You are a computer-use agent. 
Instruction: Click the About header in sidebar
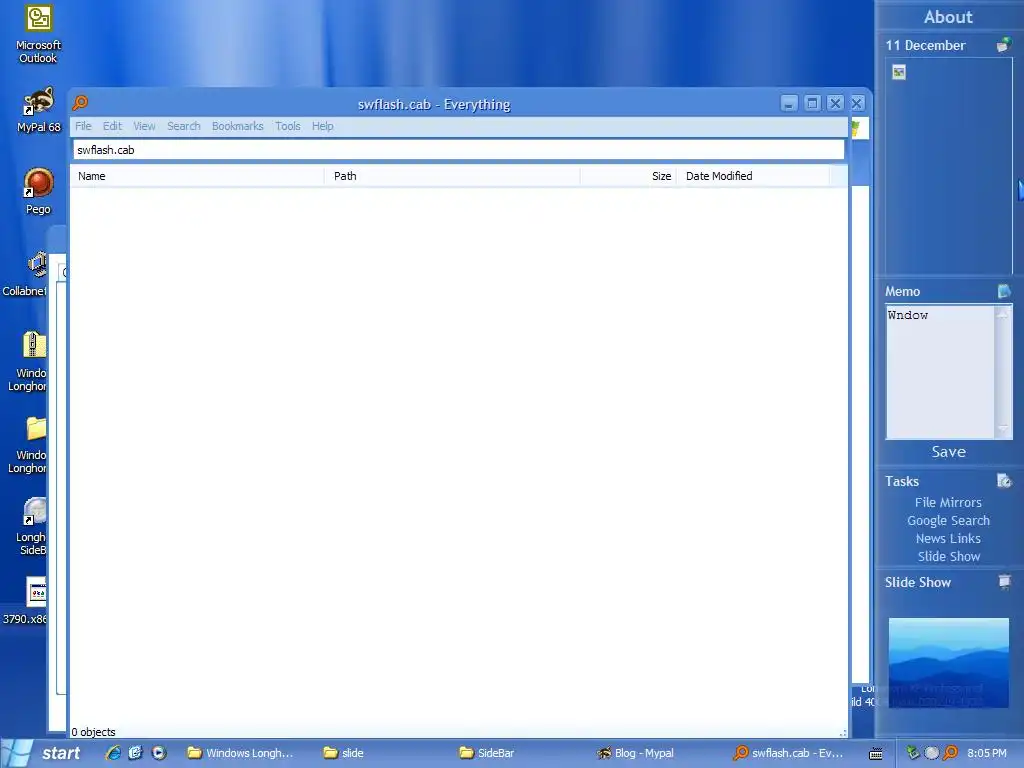948,17
